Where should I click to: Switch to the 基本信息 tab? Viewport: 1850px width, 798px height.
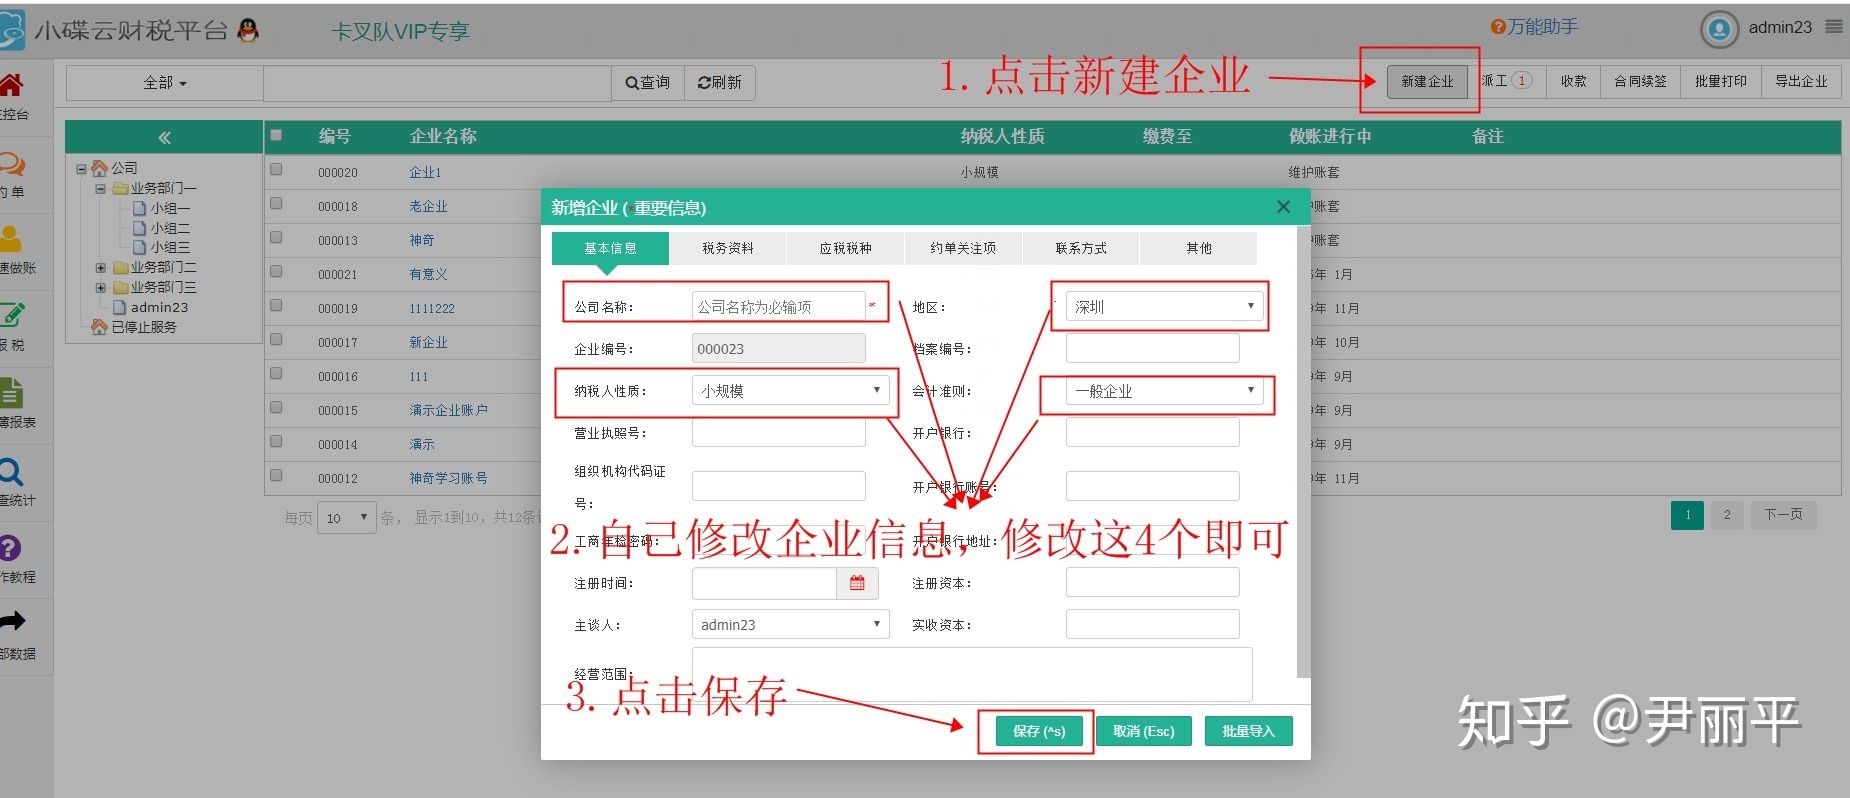(610, 248)
